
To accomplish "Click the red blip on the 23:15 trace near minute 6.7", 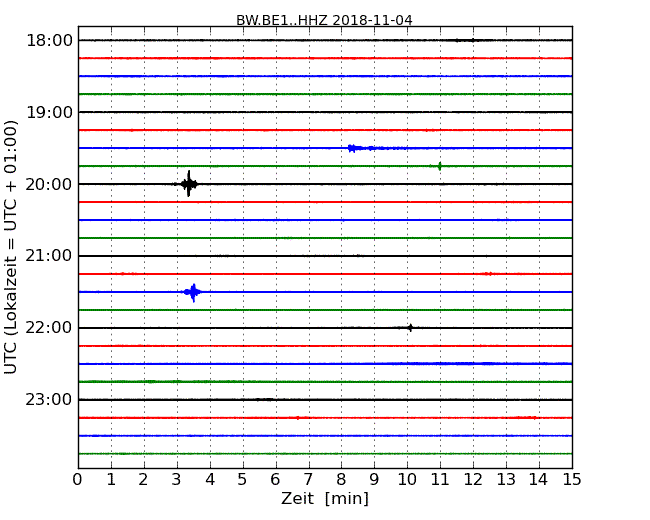I will pos(298,418).
